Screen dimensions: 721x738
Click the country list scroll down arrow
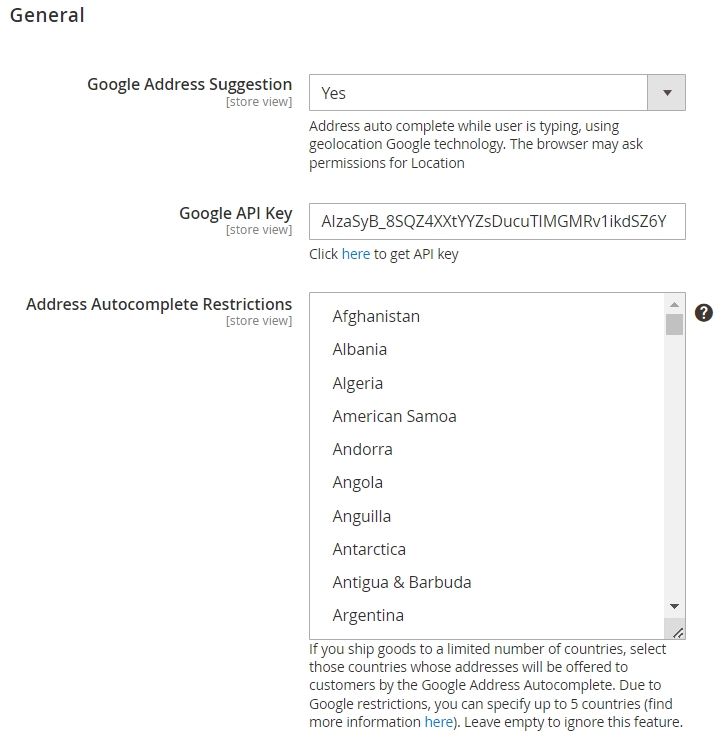[674, 606]
